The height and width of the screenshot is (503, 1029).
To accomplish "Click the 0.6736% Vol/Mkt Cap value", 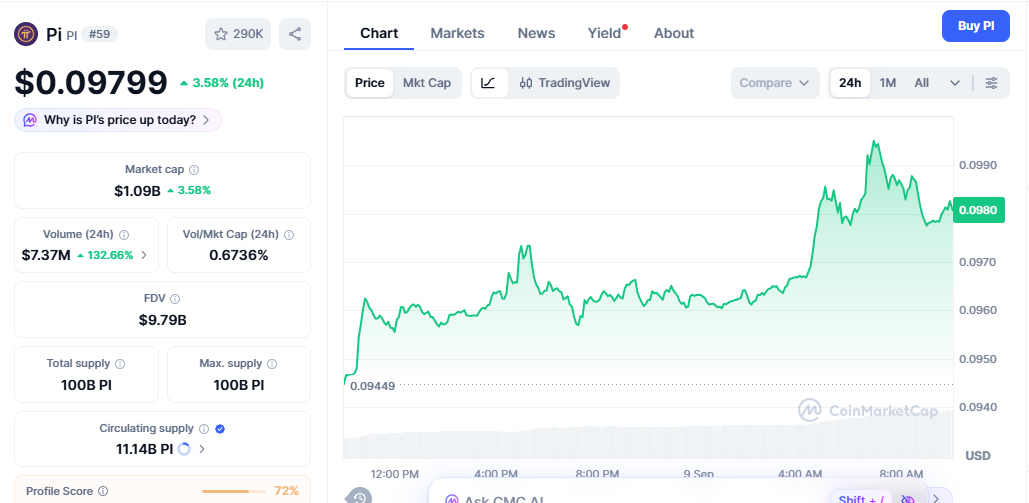I will click(x=239, y=255).
